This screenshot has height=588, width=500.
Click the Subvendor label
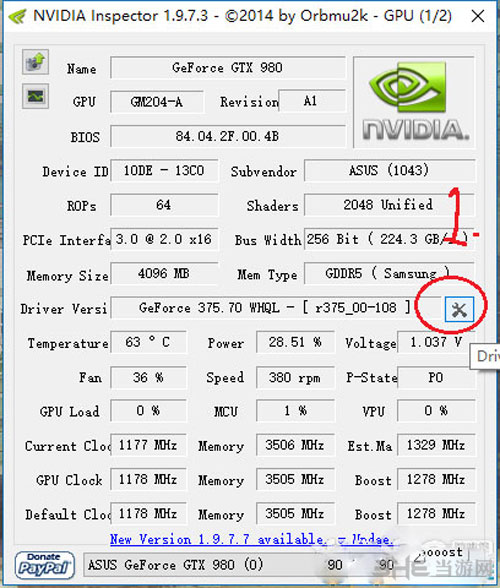pos(264,171)
